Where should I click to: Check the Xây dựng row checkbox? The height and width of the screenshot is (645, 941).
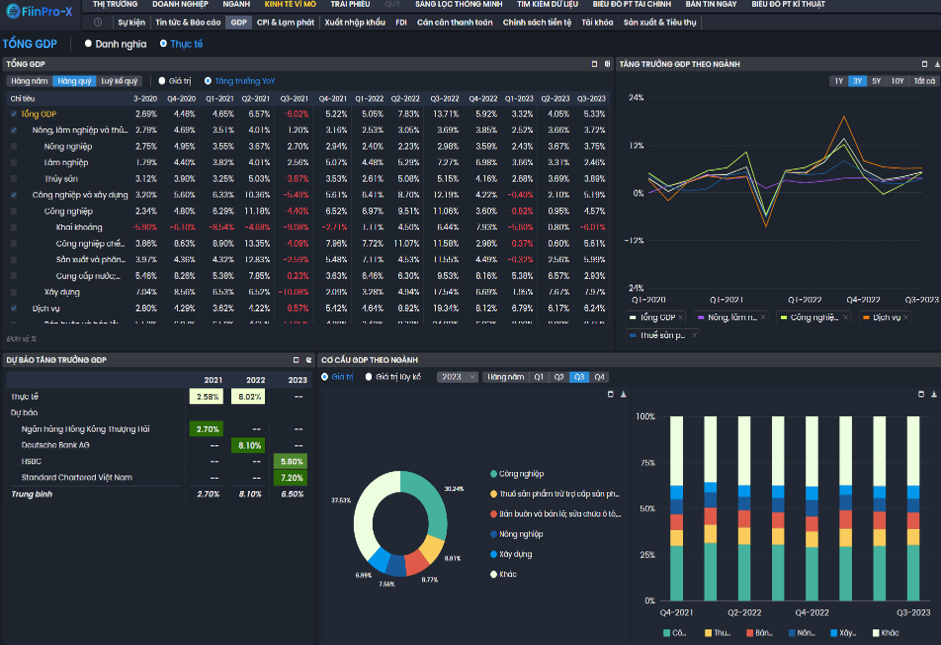(x=14, y=292)
